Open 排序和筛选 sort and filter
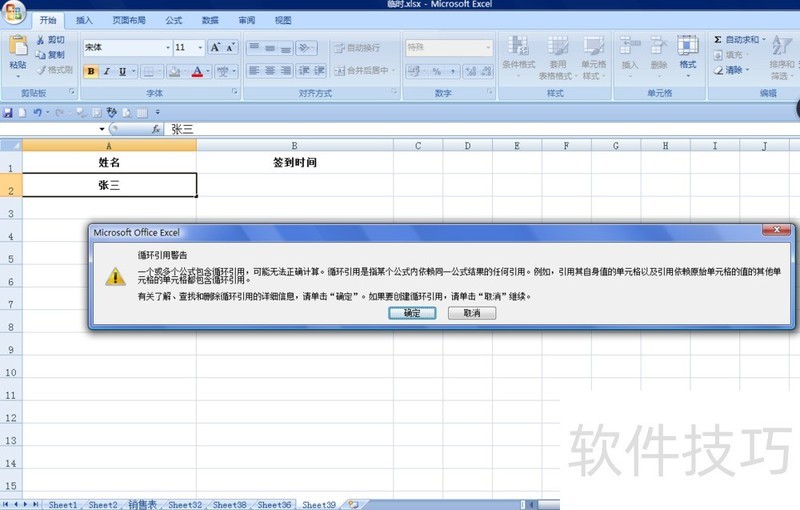 (782, 57)
